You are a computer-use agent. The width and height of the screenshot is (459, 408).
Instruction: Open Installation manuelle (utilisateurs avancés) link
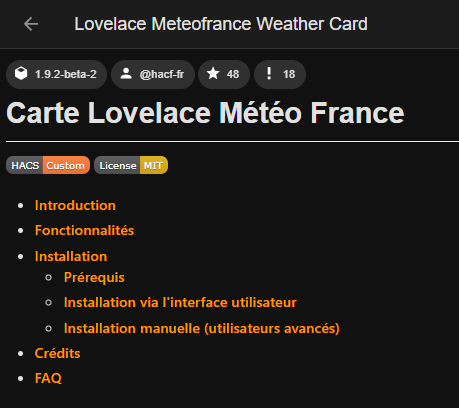[x=202, y=328]
